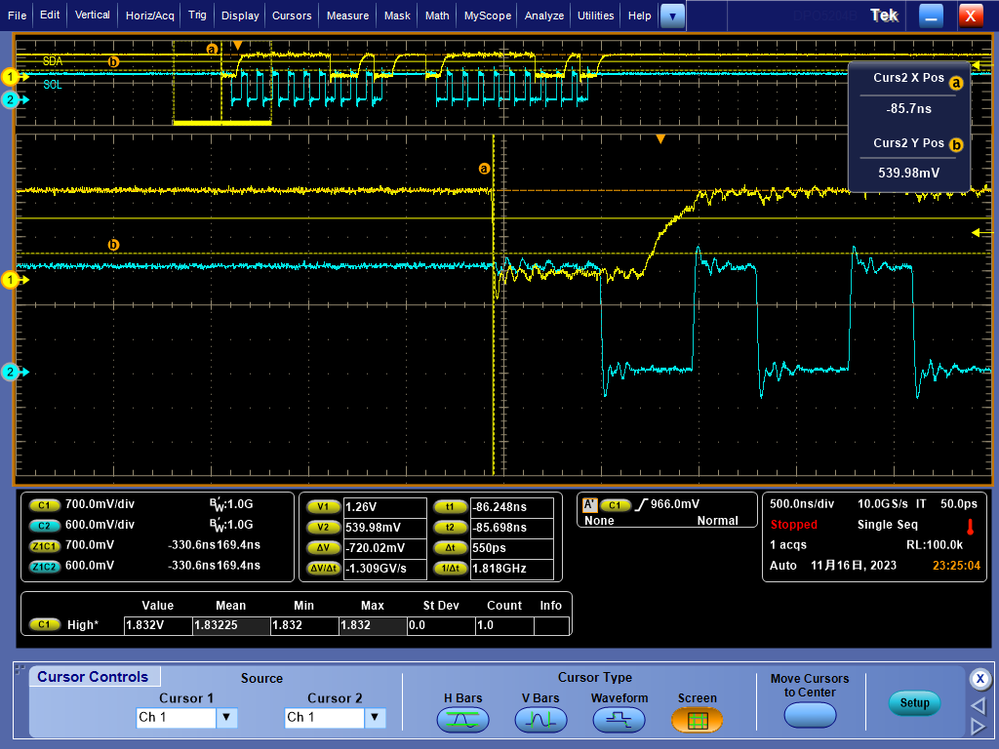Click the 1.818GHz frequency readout
This screenshot has height=749, width=999.
pyautogui.click(x=512, y=569)
